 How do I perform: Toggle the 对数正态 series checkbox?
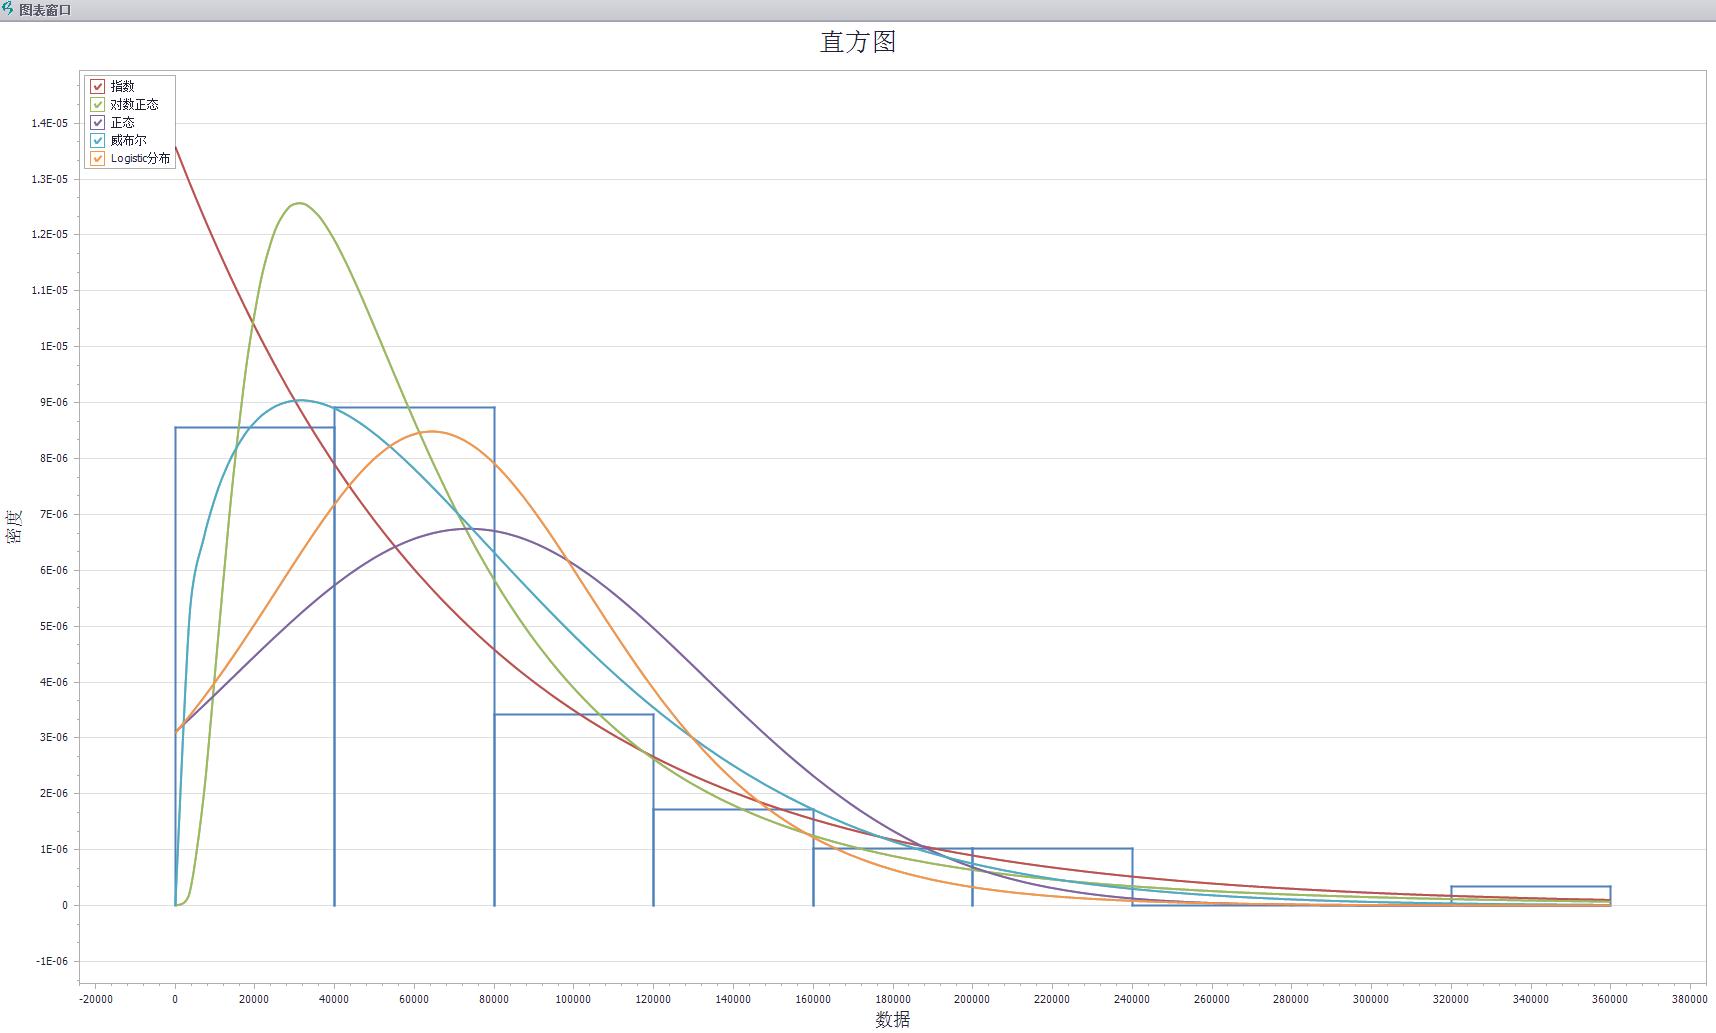click(x=98, y=105)
